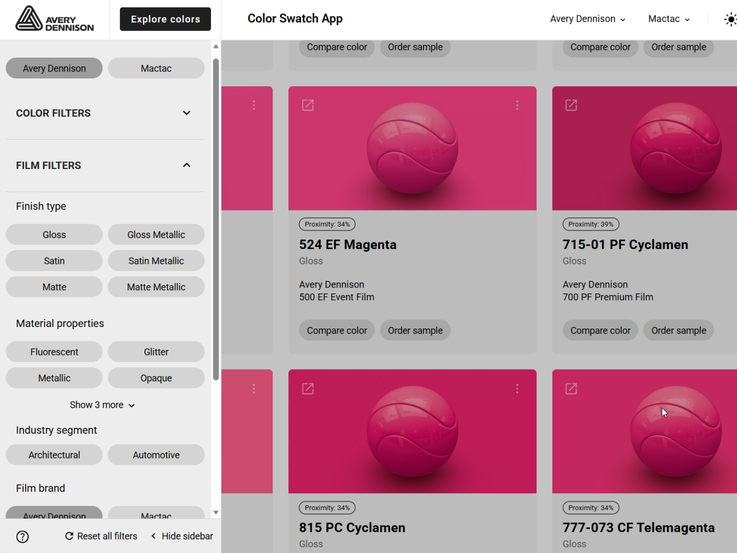Click the Avery Dennison logo
737x553 pixels.
click(x=55, y=19)
